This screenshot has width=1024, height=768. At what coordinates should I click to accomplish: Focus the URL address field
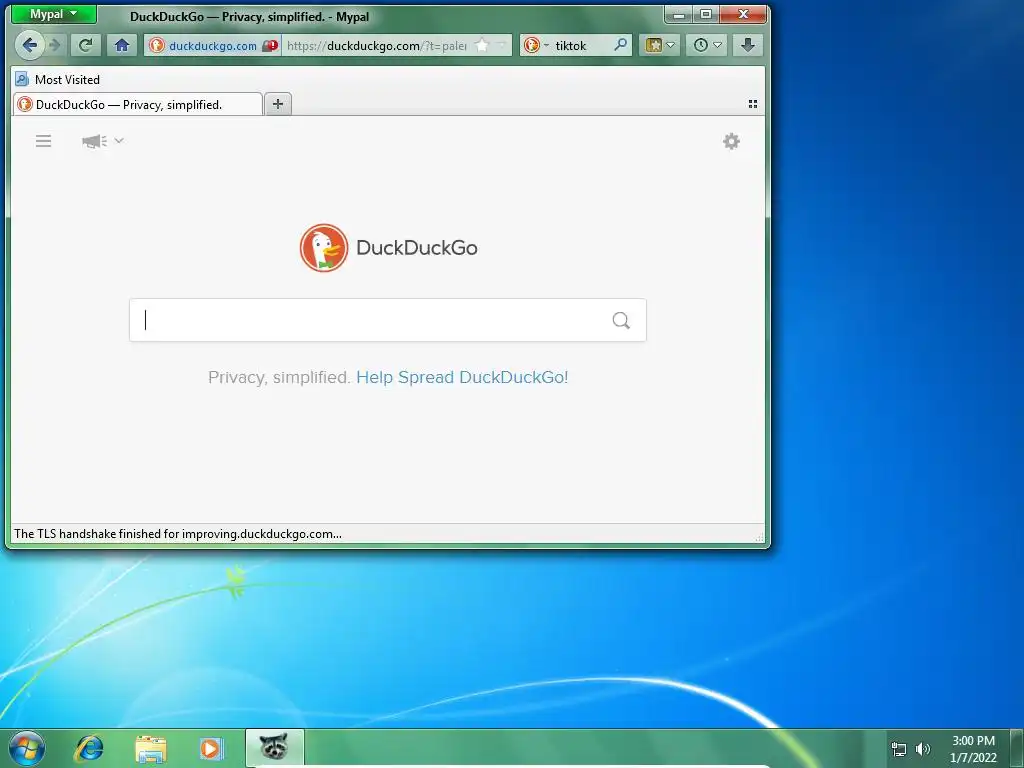(x=377, y=46)
